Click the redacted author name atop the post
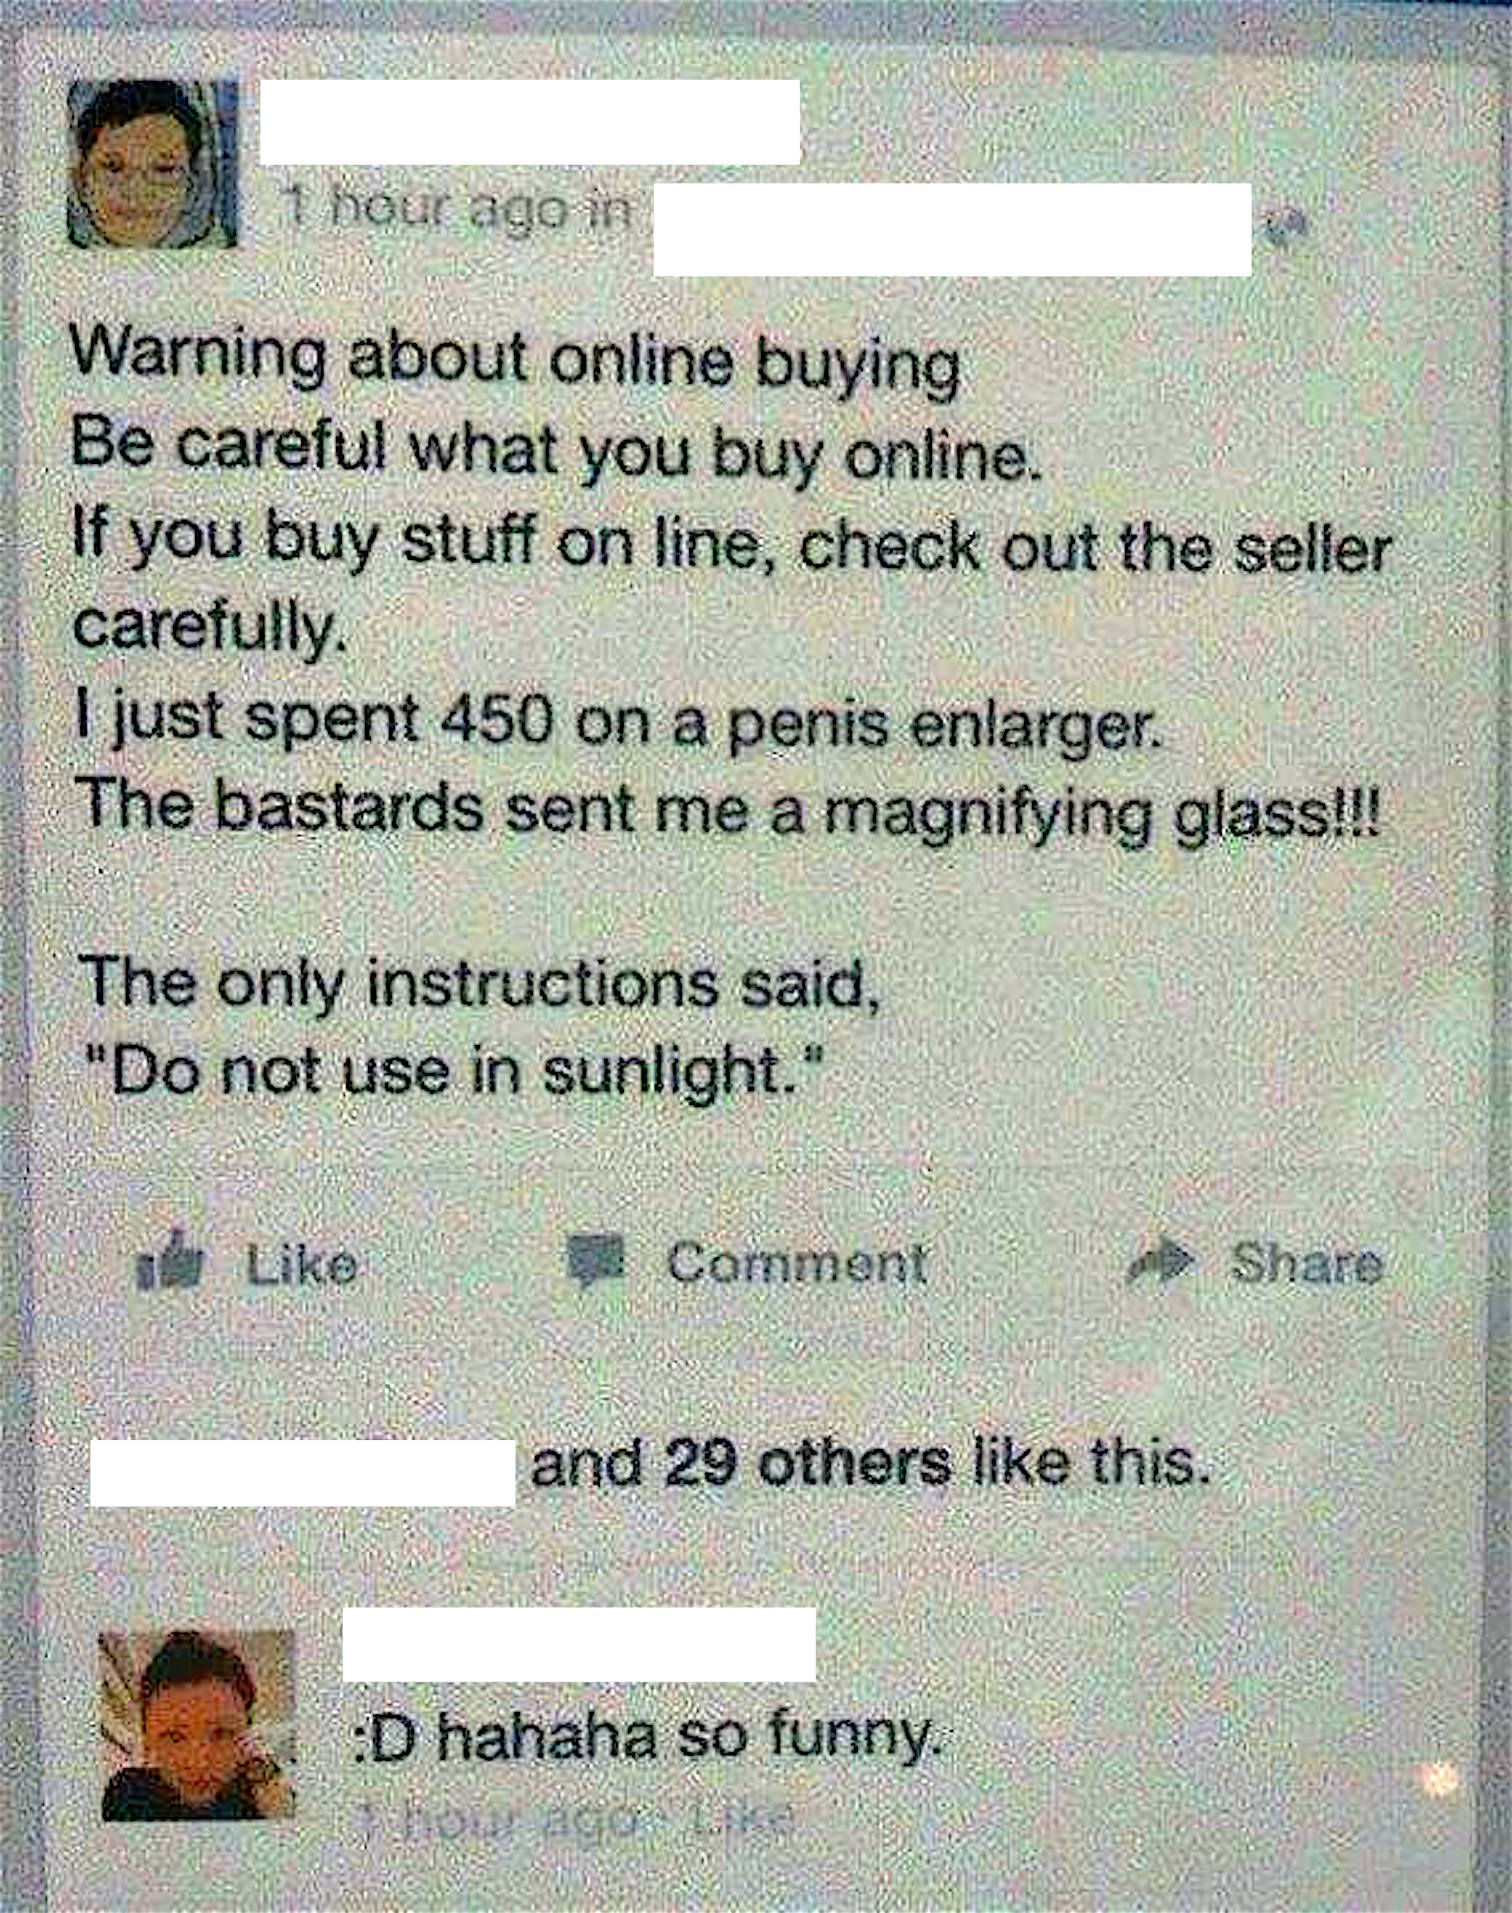1512x1913 pixels. (530, 122)
